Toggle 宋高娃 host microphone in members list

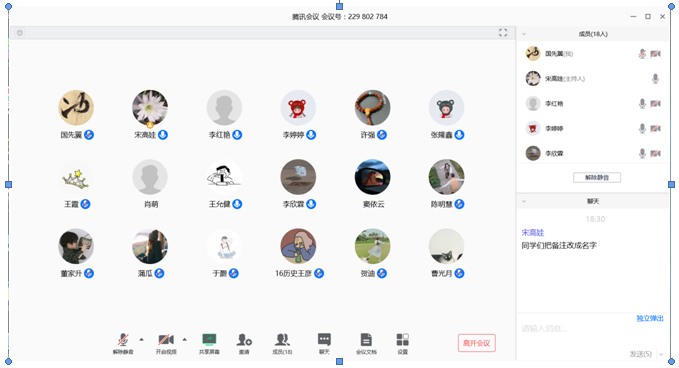coord(655,79)
